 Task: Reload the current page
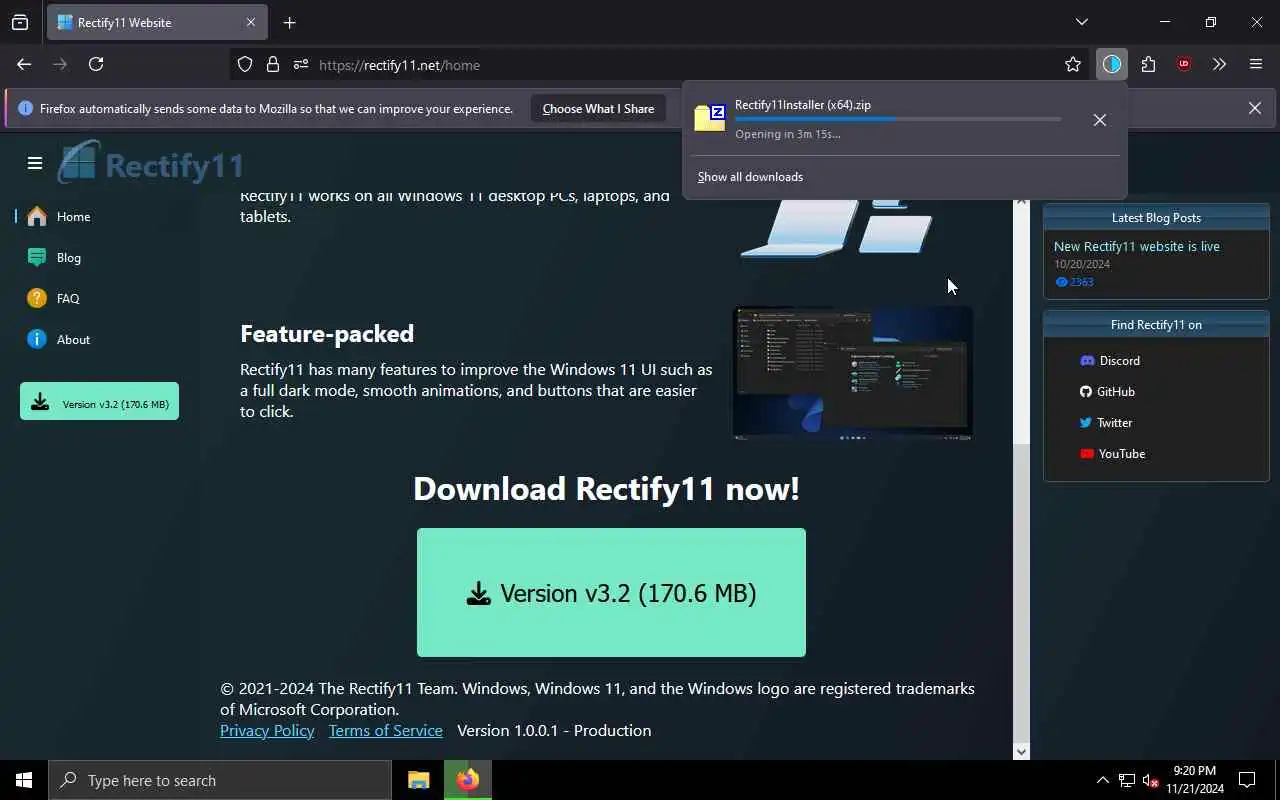pos(96,64)
